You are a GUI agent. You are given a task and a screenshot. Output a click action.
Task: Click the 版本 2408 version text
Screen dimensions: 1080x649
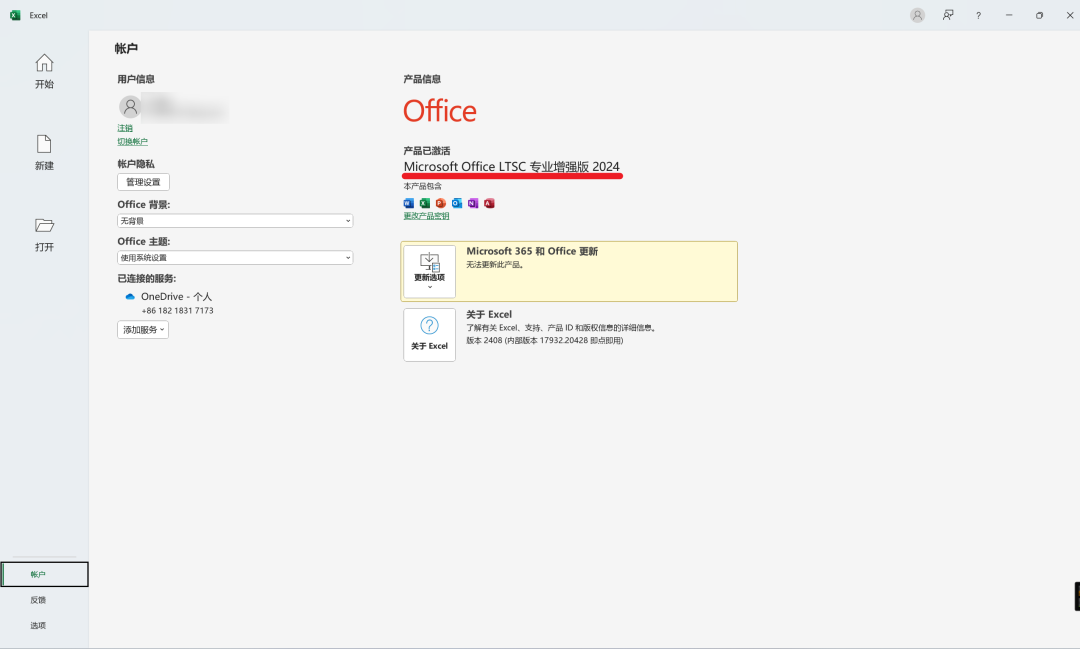pyautogui.click(x=544, y=340)
